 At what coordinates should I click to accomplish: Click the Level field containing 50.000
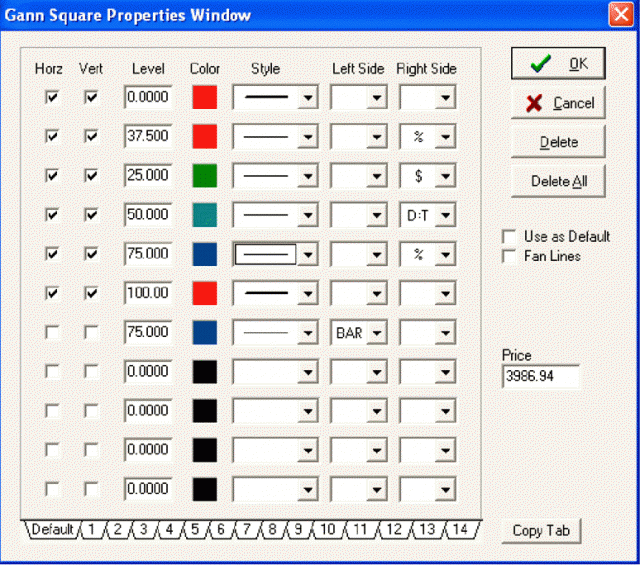148,214
